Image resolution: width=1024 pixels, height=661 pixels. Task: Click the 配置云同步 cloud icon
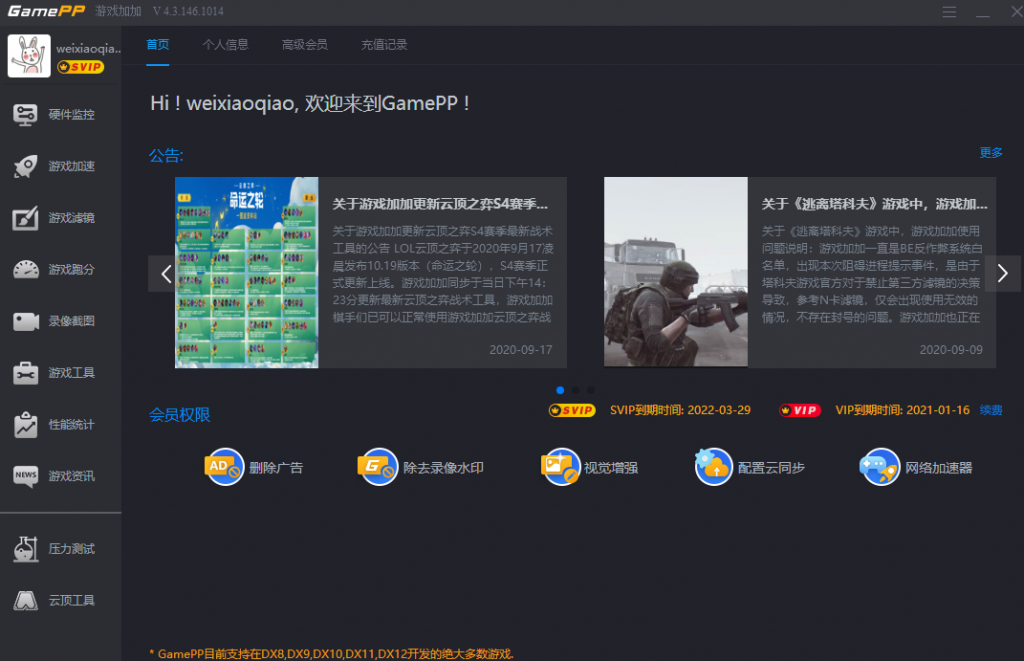coord(713,467)
